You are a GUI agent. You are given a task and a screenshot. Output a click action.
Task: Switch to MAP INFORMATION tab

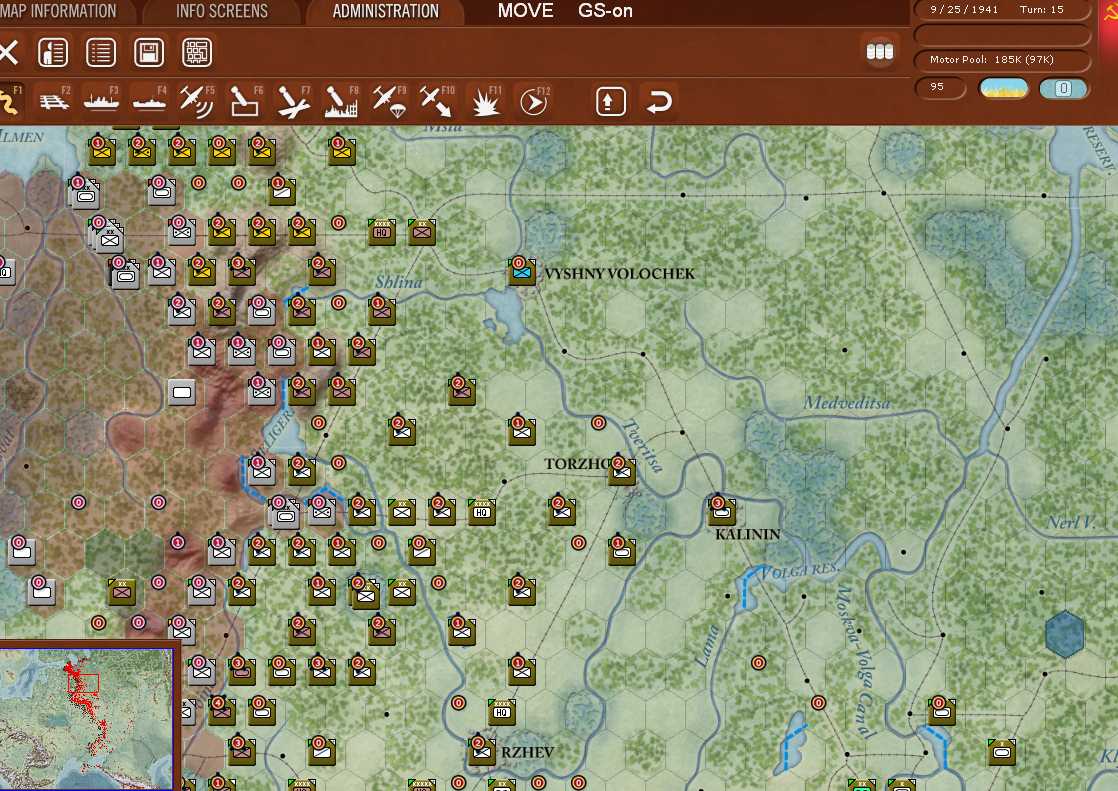(x=58, y=11)
